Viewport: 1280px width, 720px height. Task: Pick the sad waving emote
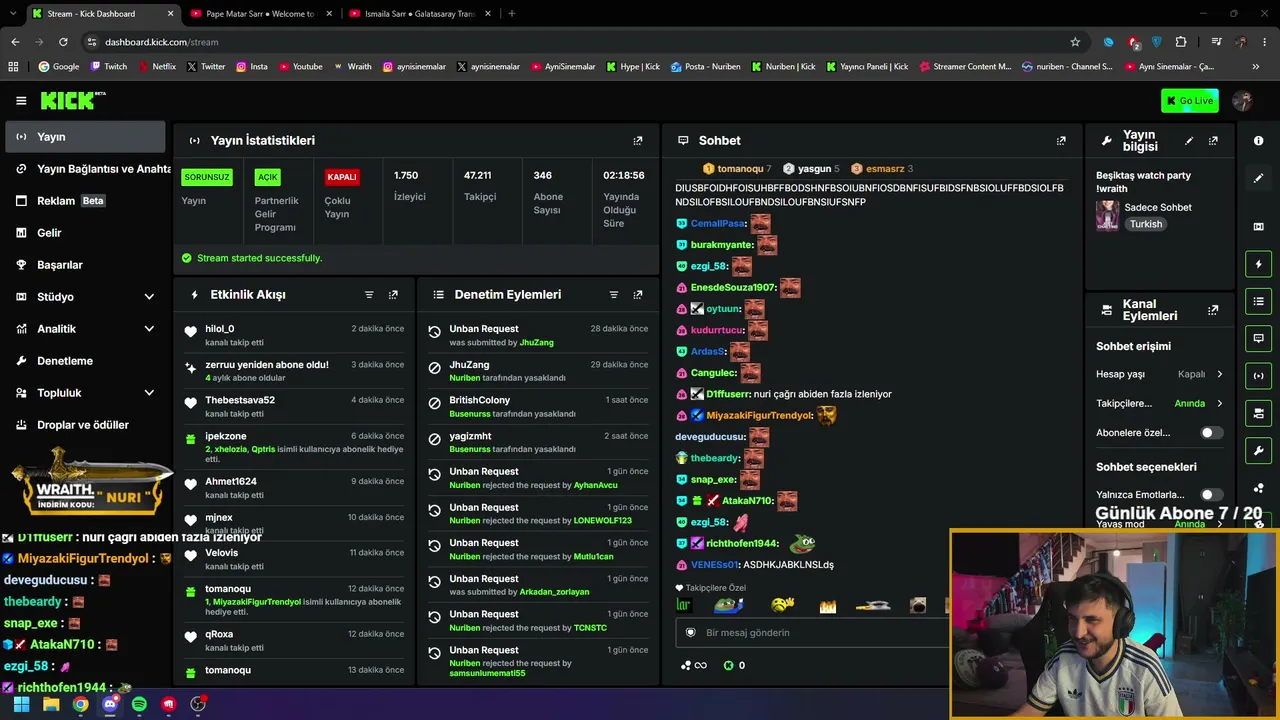pos(782,605)
